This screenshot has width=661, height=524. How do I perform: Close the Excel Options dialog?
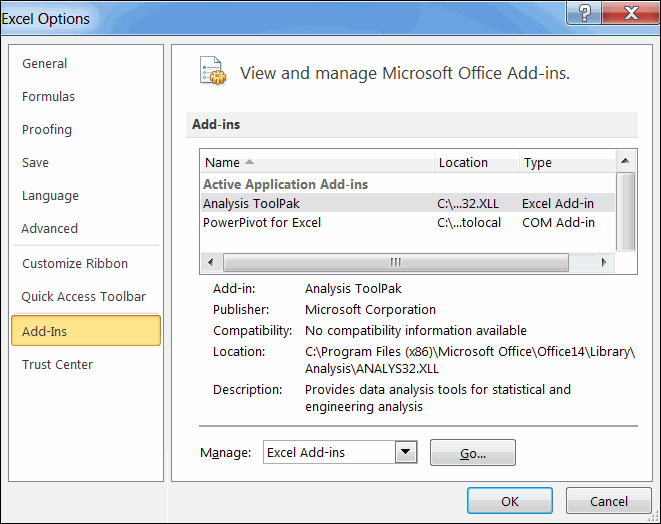coord(630,13)
